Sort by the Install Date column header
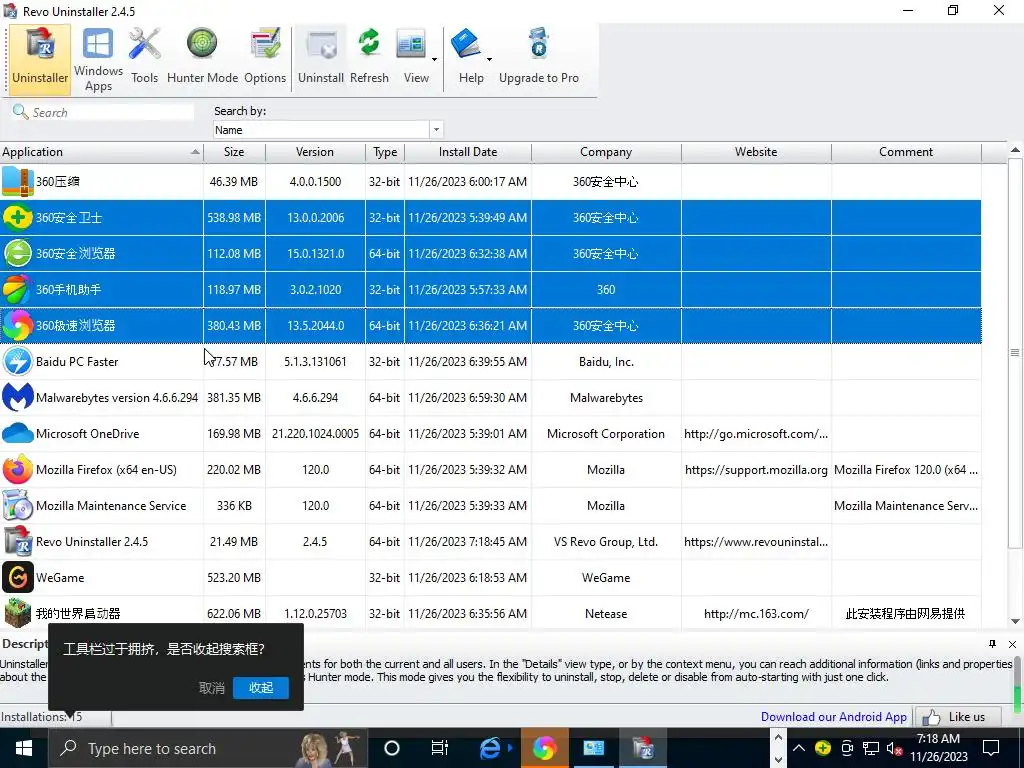The width and height of the screenshot is (1024, 768). (468, 152)
